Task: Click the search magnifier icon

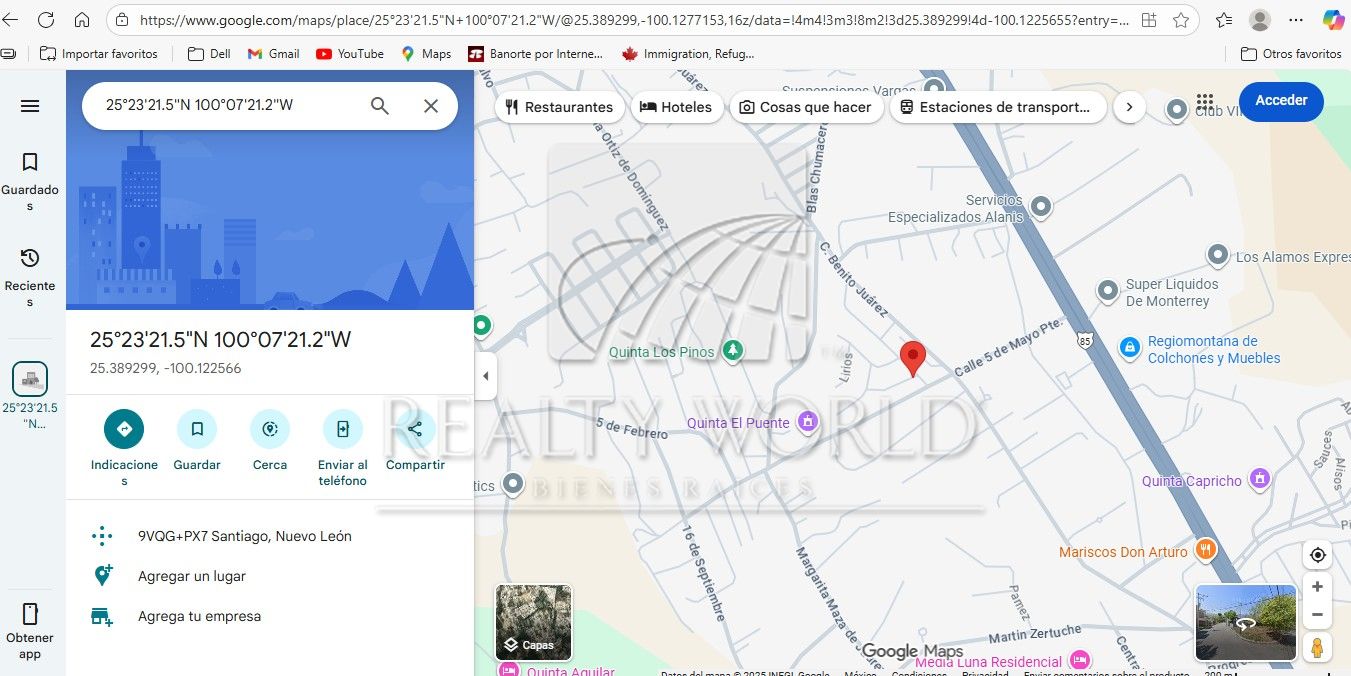Action: [379, 105]
